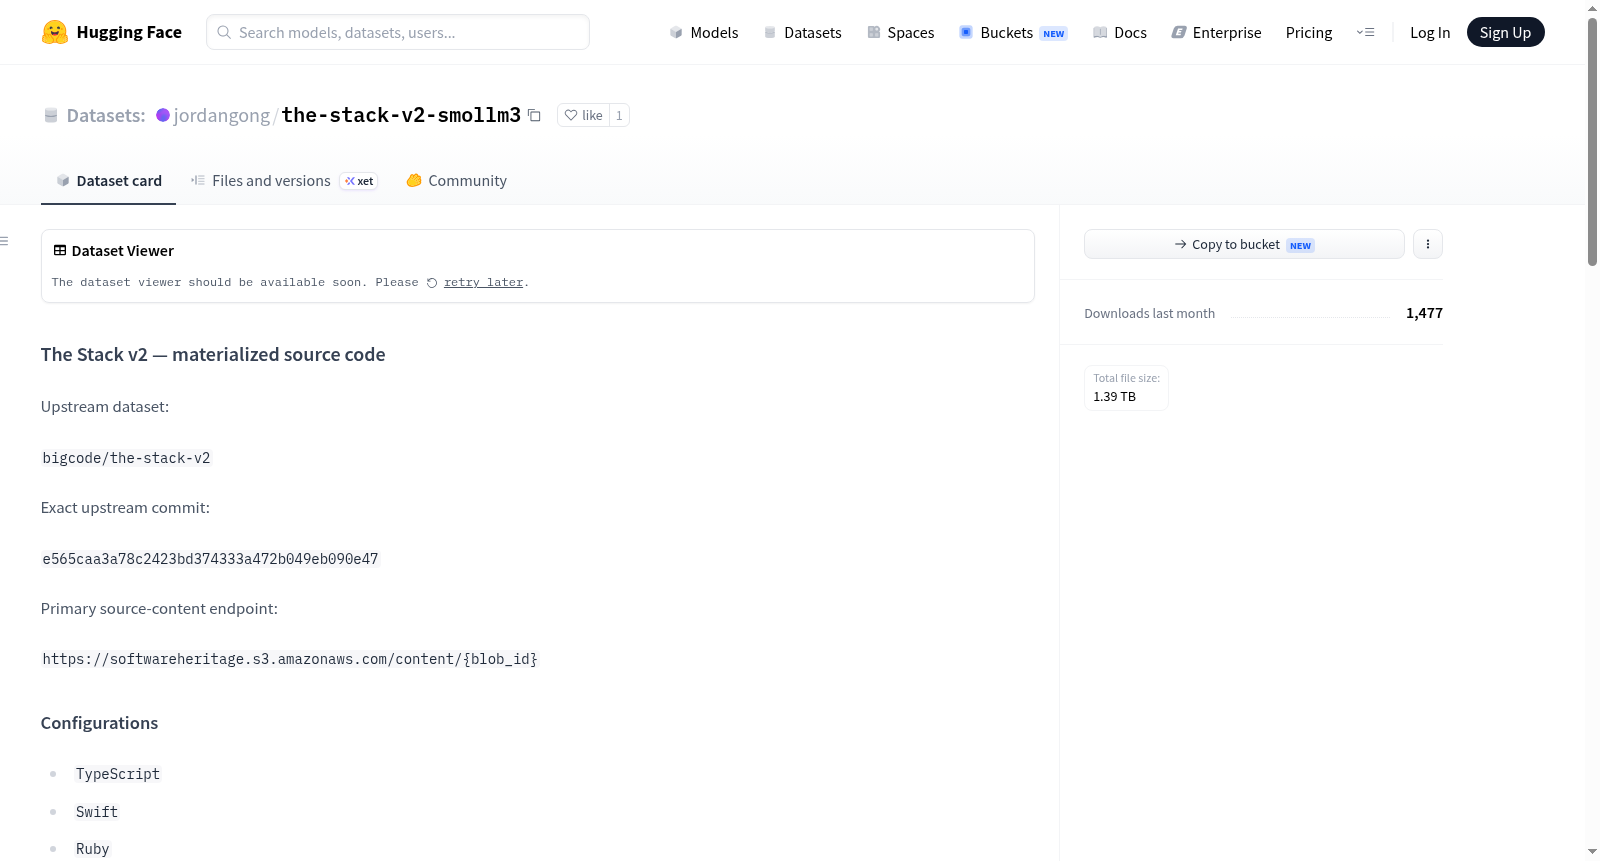
Task: Click the Dataset card cube icon
Action: (63, 180)
